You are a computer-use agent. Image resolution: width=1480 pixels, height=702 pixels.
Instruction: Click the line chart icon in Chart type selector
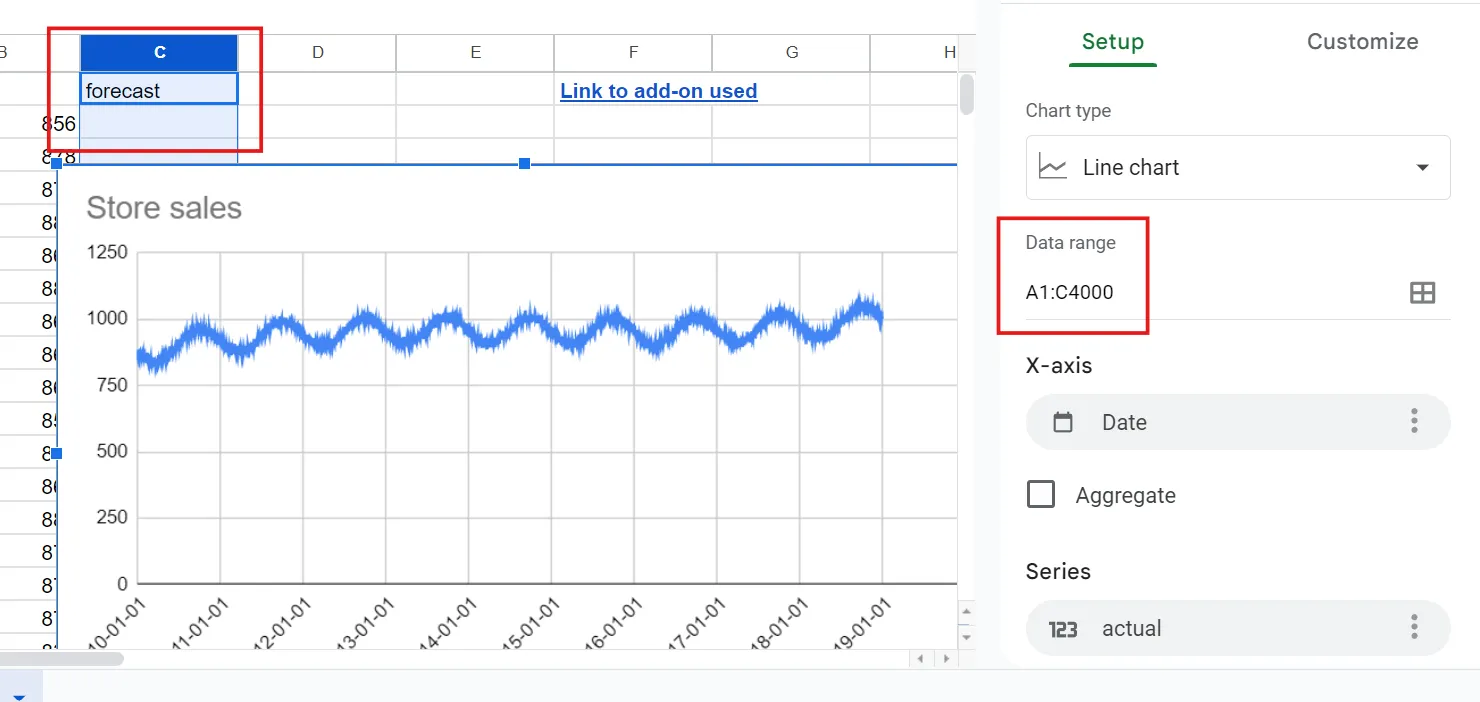click(1052, 167)
